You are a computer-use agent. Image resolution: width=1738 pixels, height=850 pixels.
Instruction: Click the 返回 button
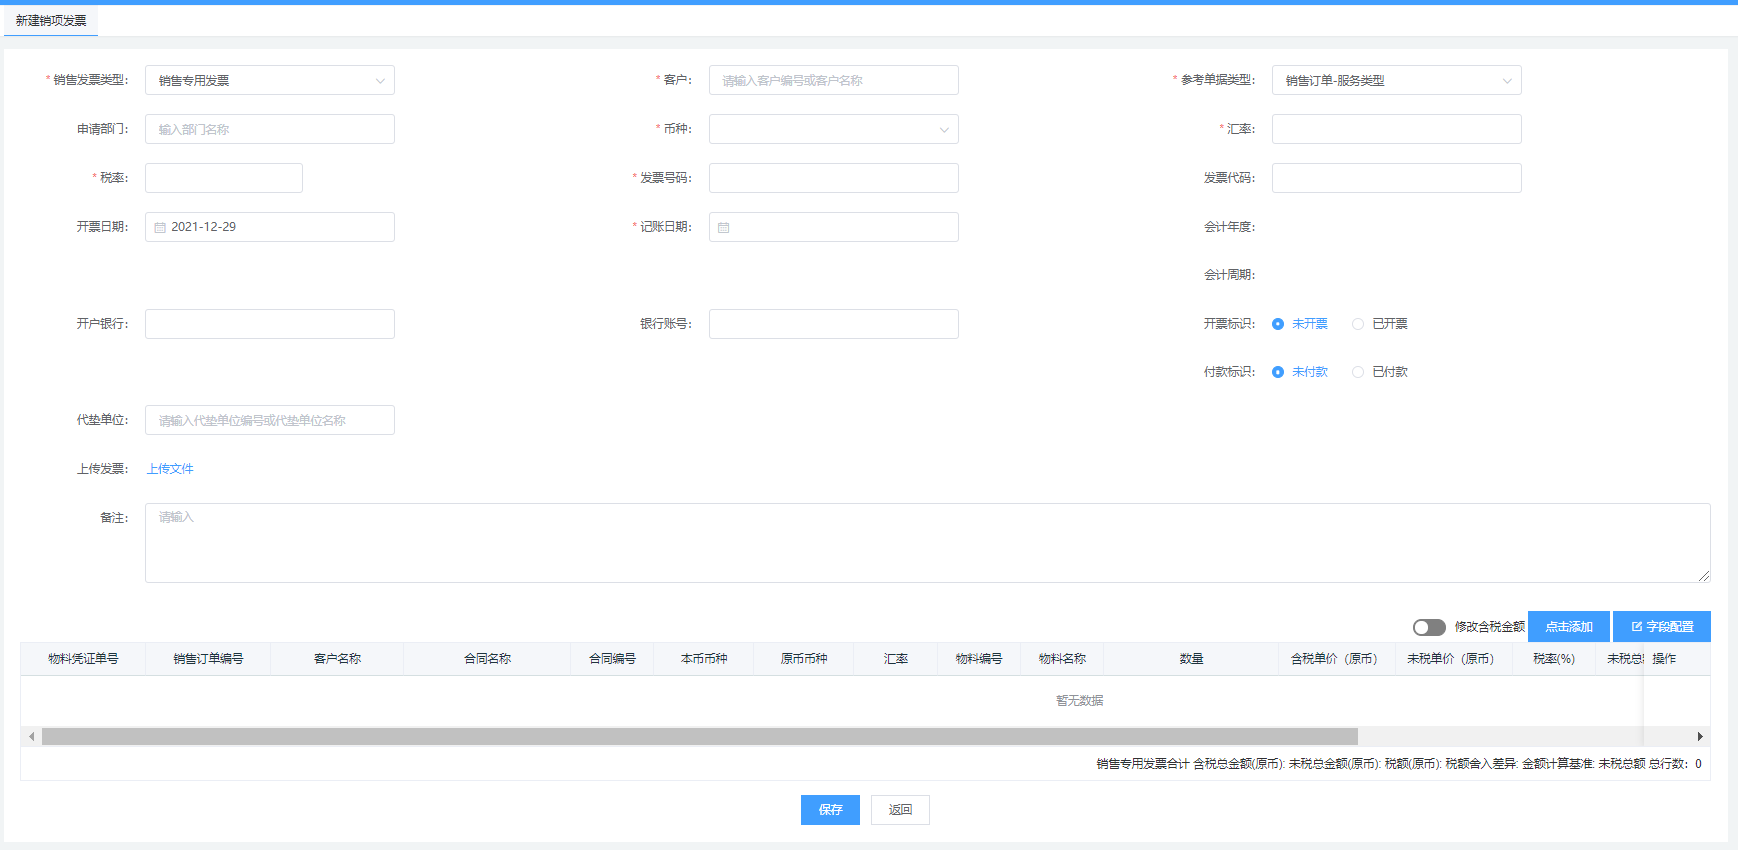click(900, 810)
